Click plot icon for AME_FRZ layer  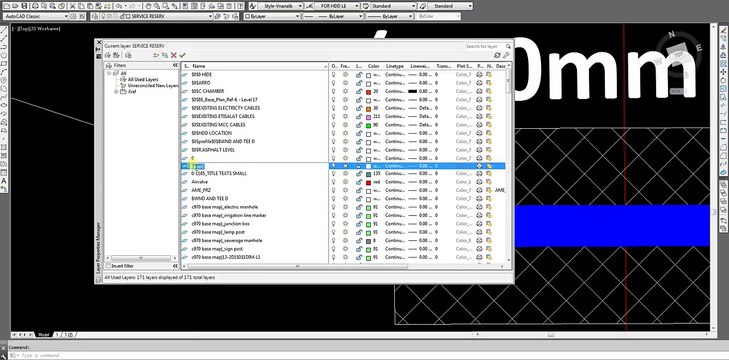[480, 190]
